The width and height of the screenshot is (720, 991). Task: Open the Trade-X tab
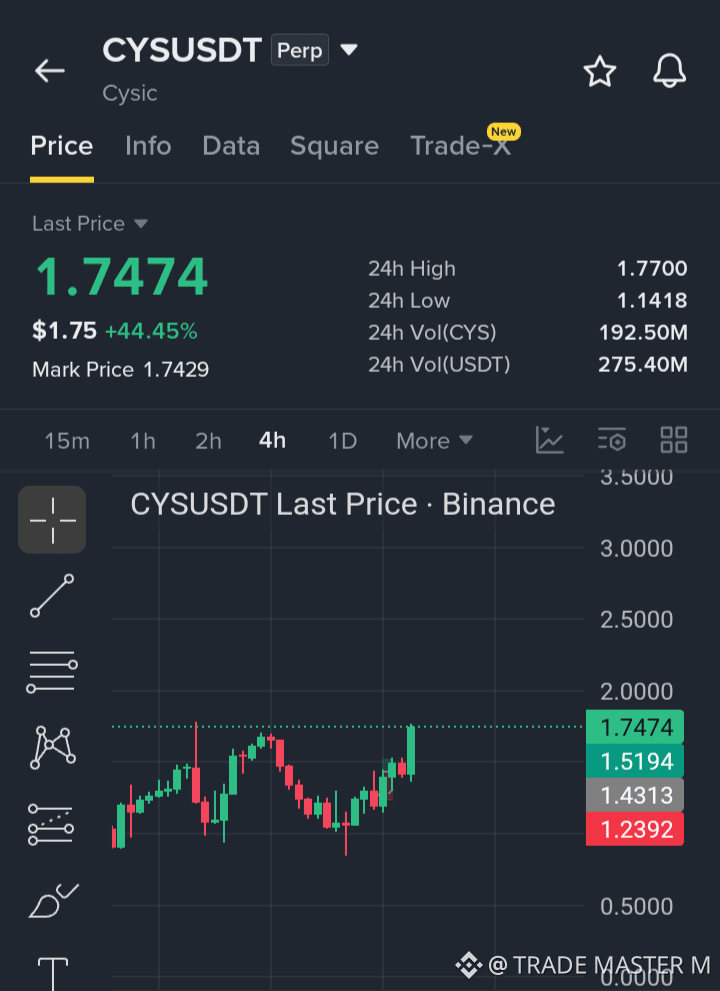[x=460, y=146]
